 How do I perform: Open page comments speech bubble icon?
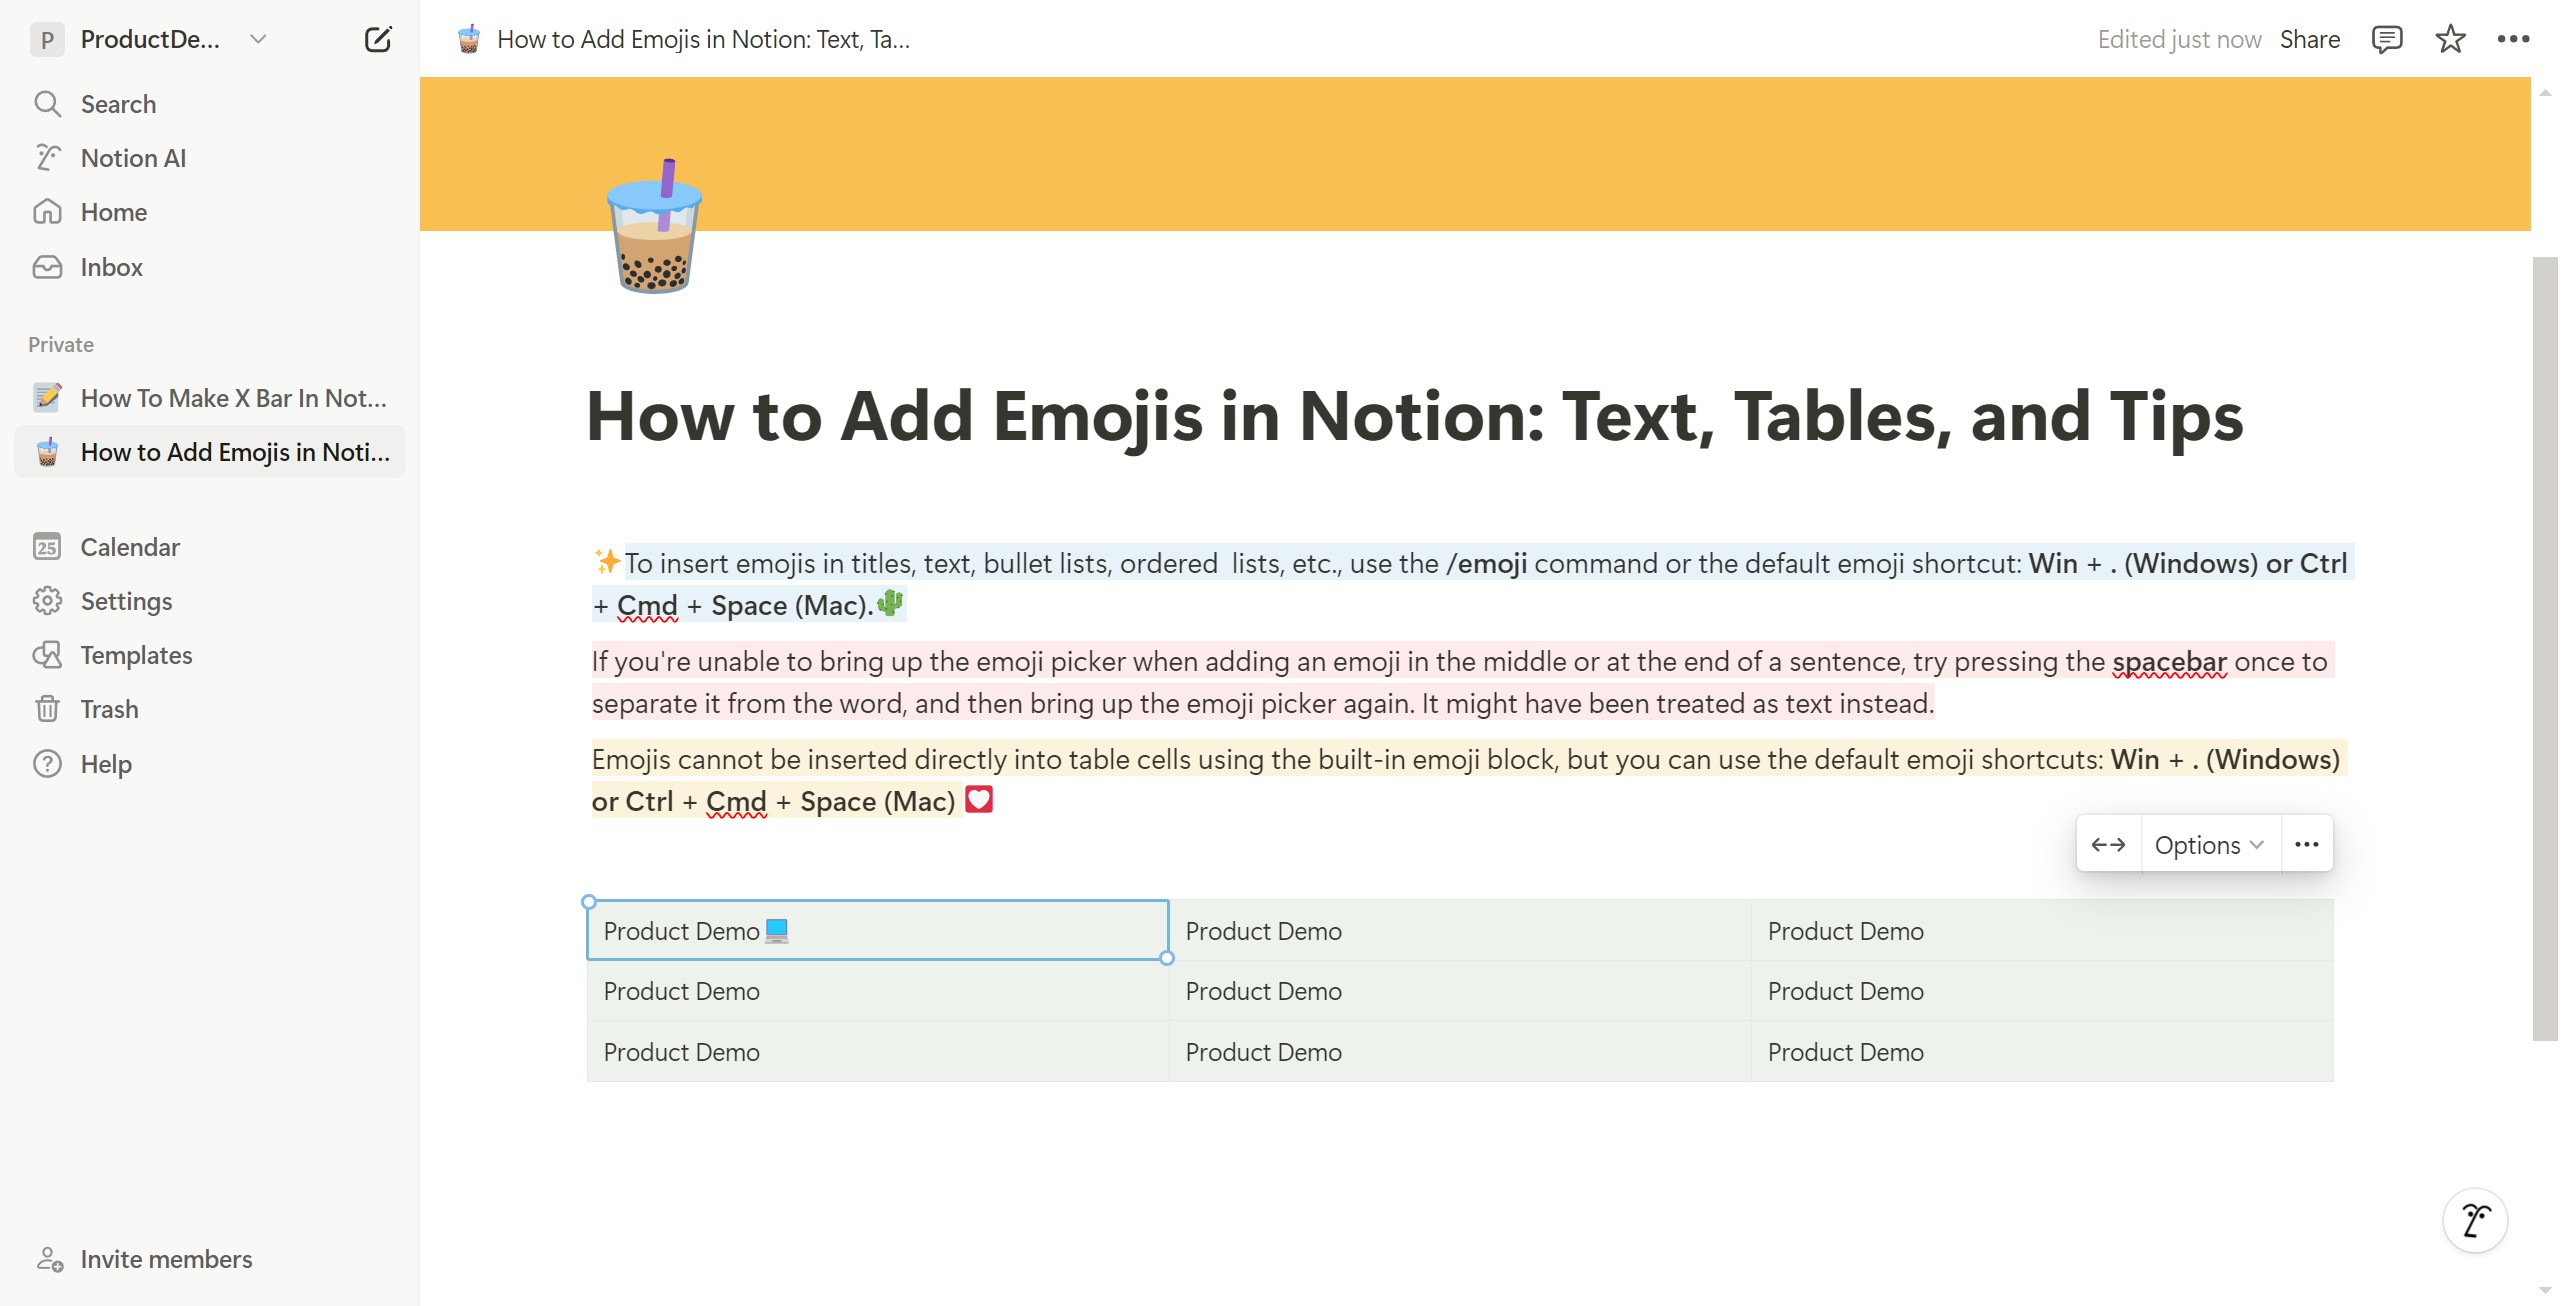click(2387, 39)
